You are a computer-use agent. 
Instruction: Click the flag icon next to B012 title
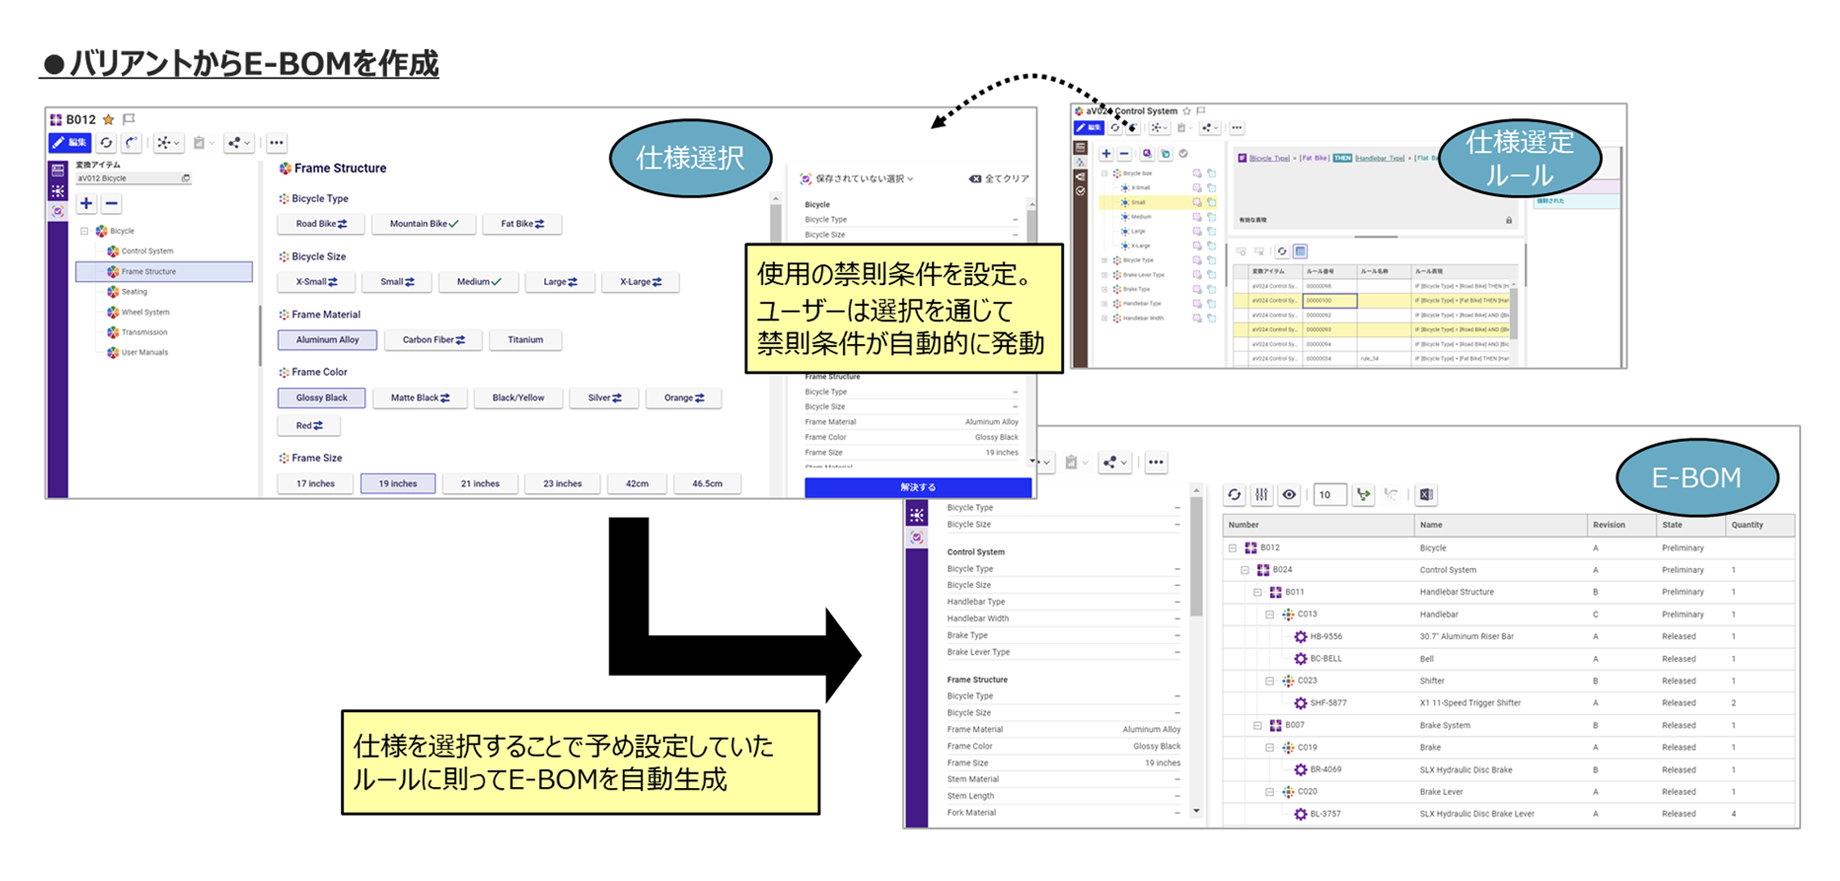coord(129,120)
